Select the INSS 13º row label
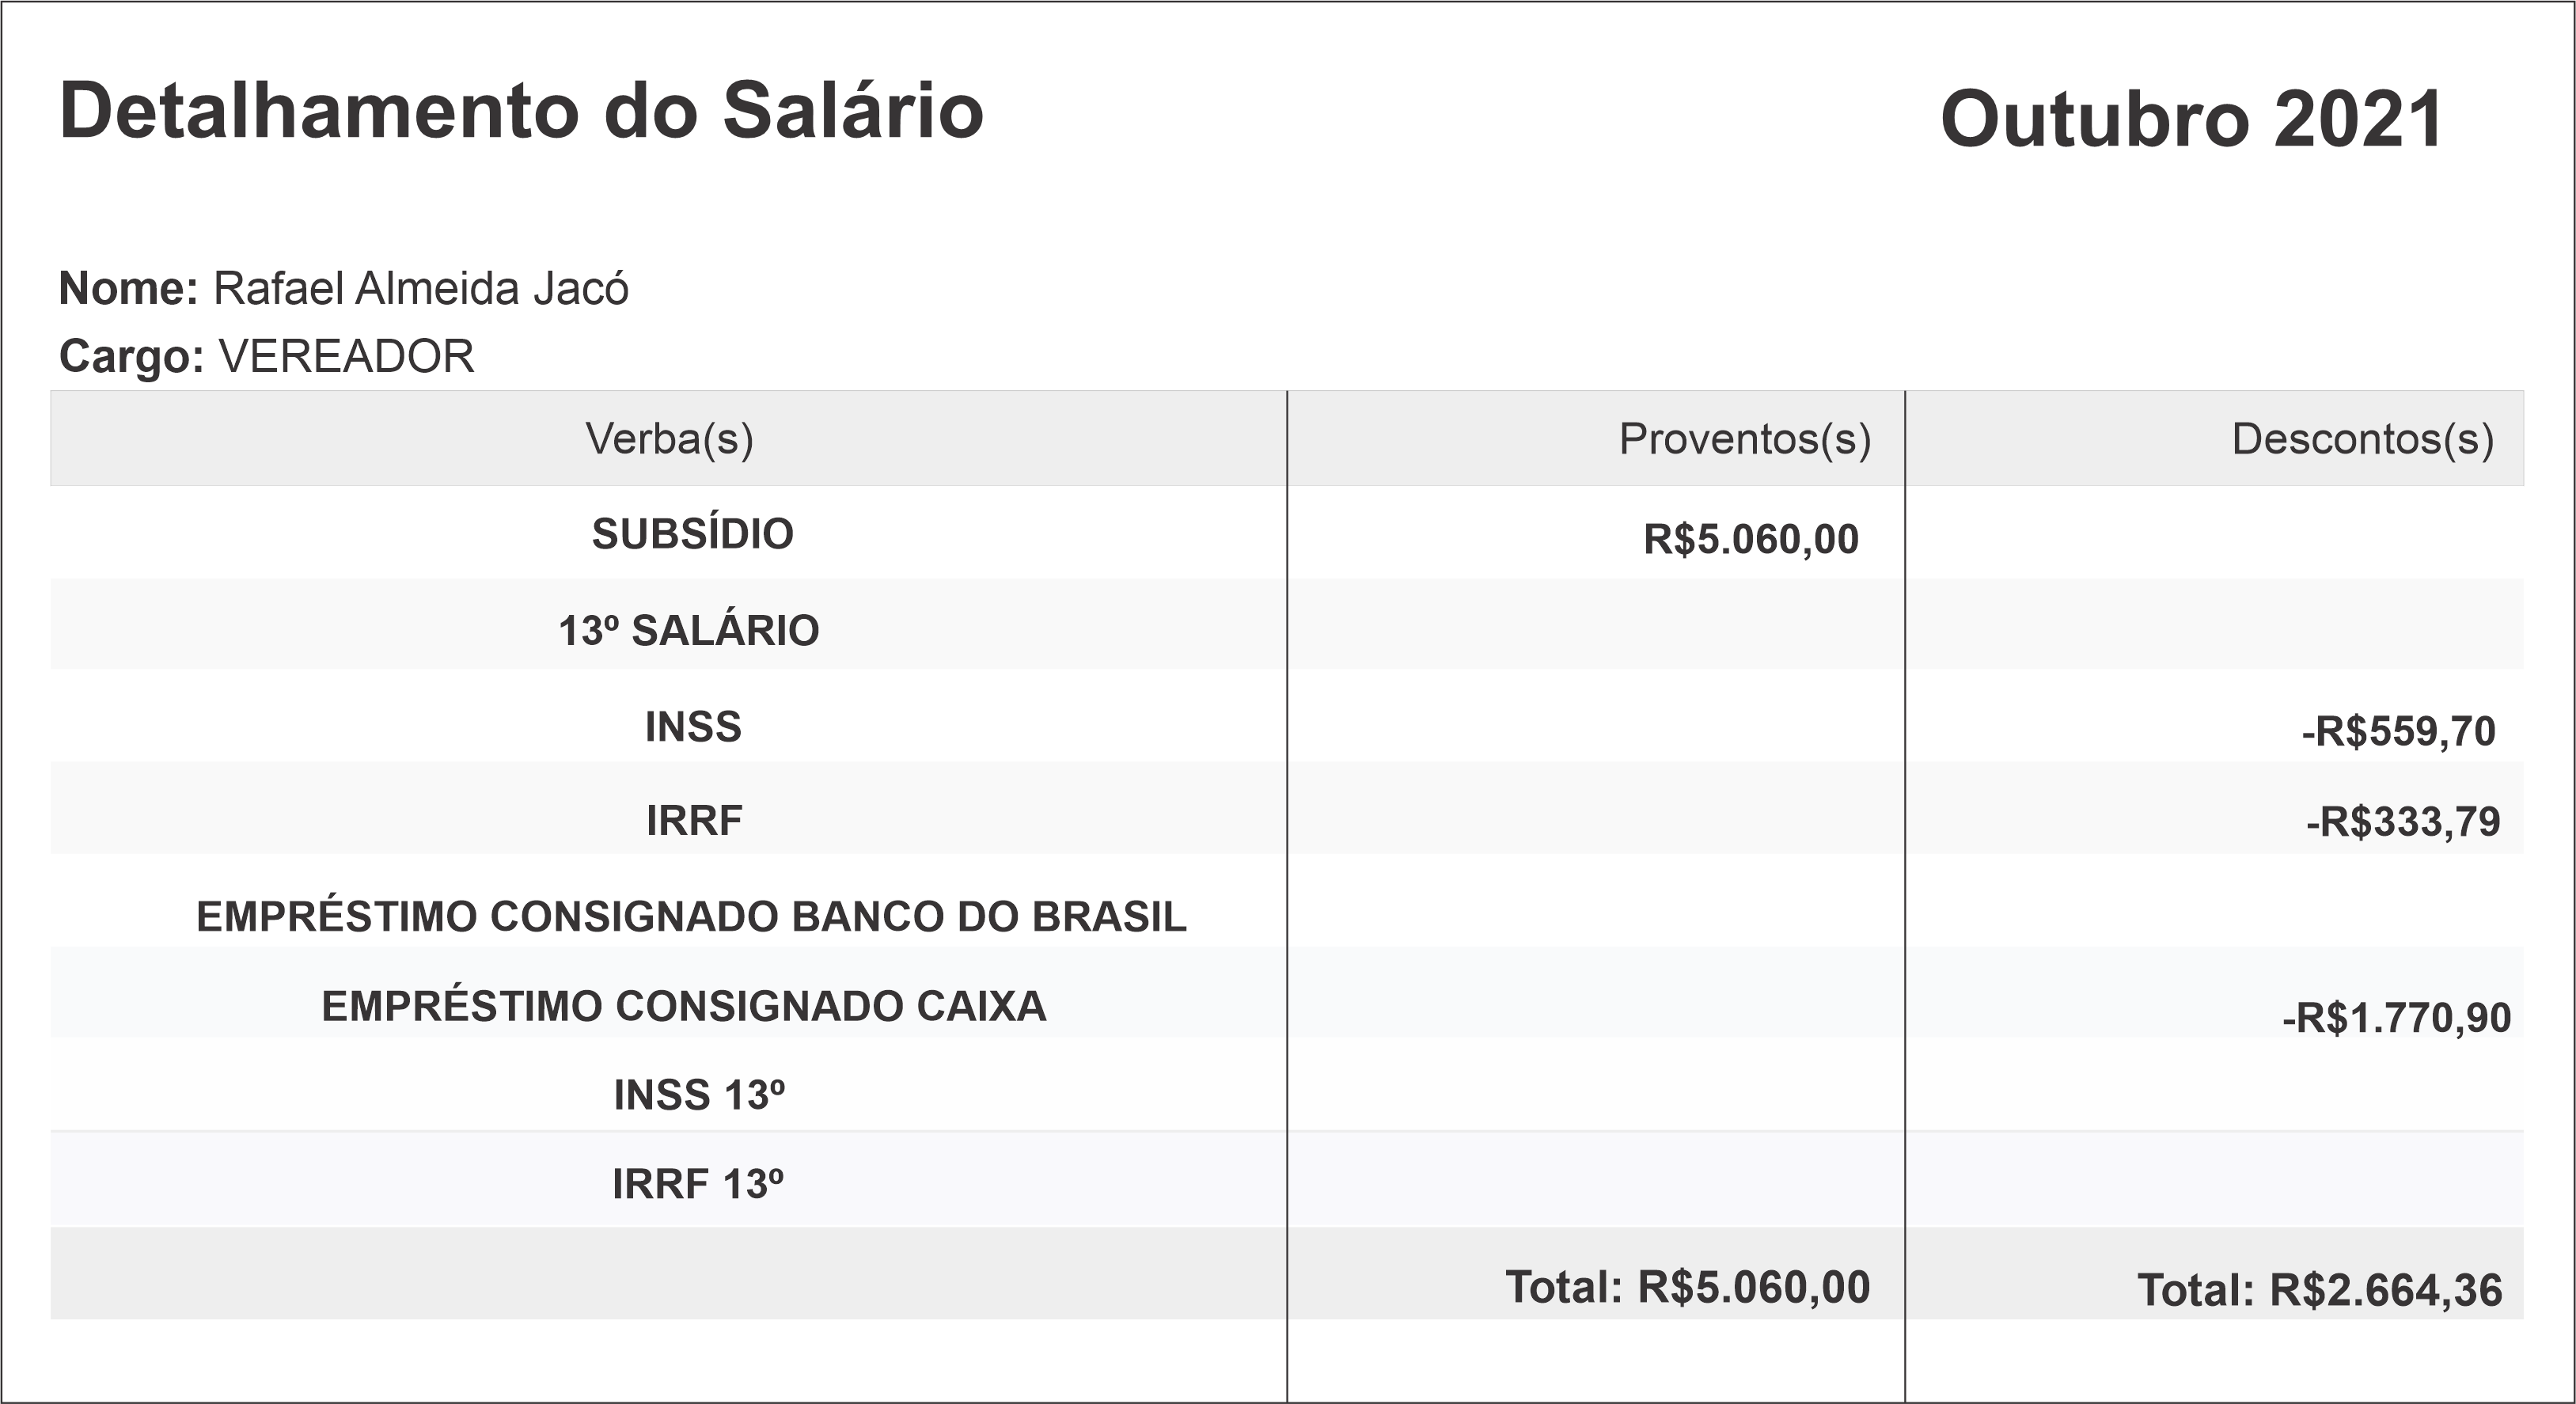This screenshot has width=2576, height=1404. [698, 1096]
